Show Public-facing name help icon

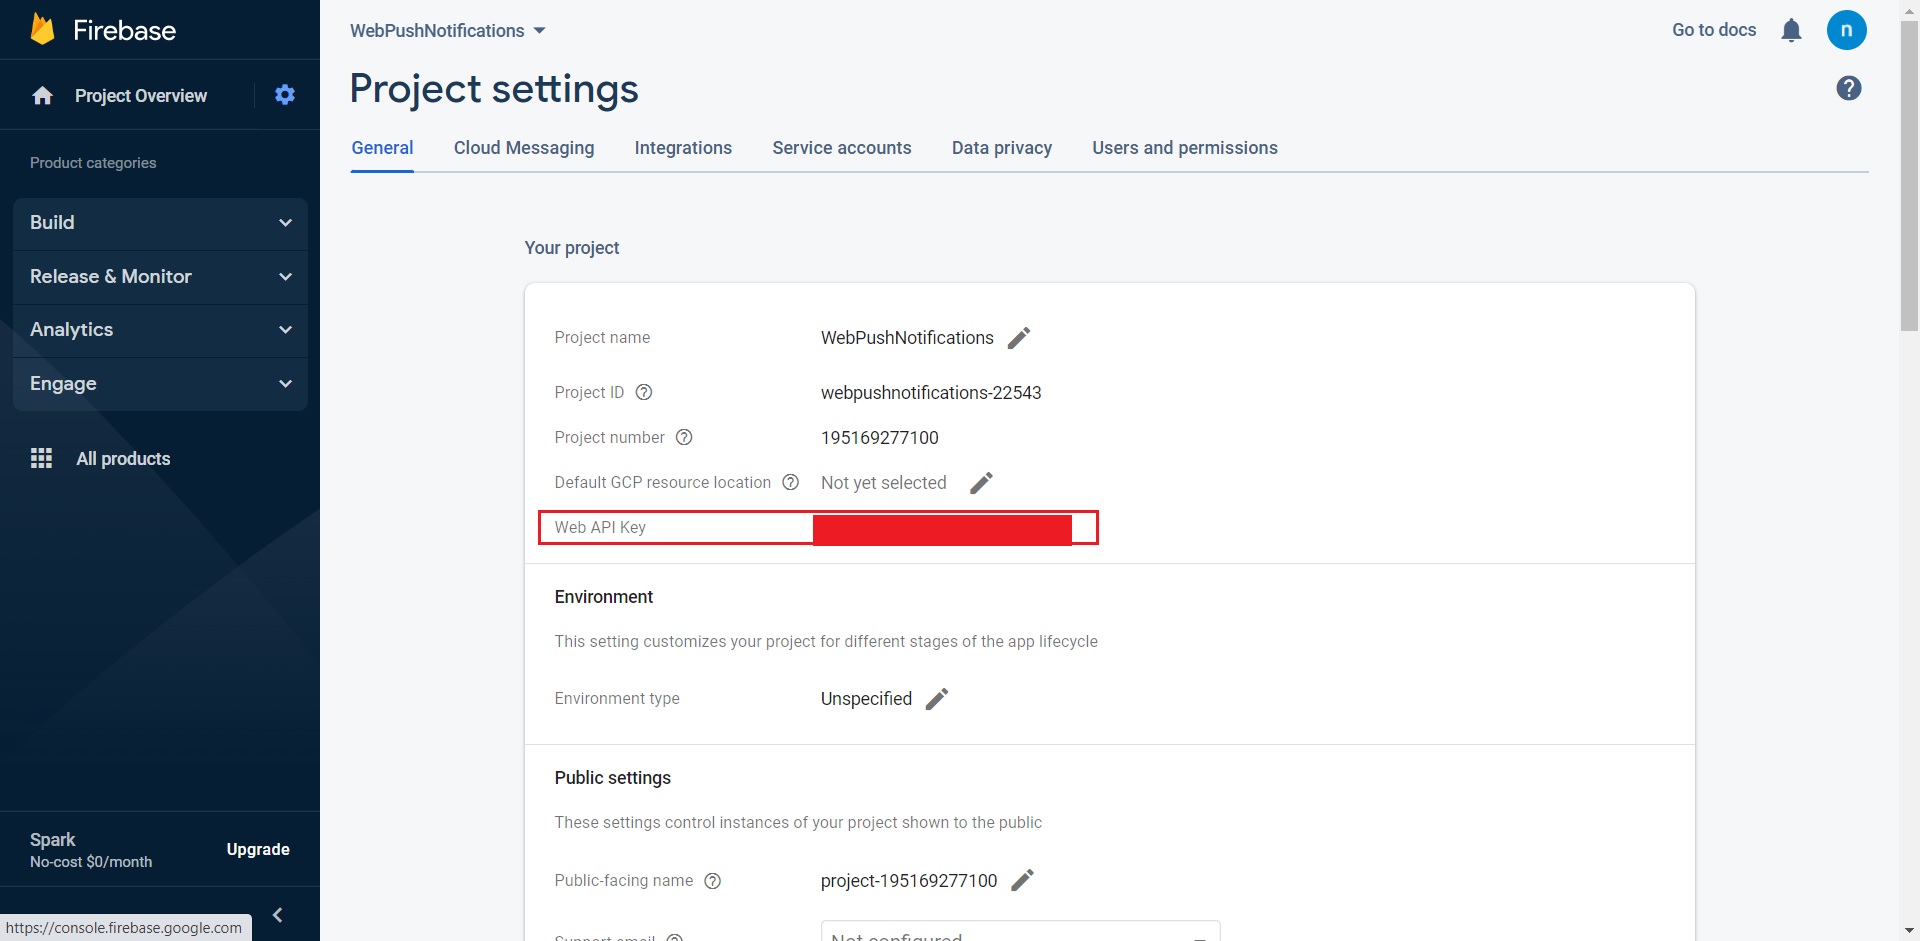[712, 881]
